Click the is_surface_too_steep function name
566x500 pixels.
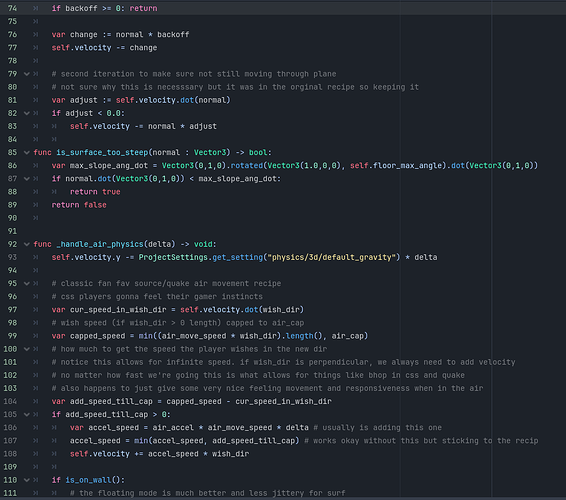point(102,153)
